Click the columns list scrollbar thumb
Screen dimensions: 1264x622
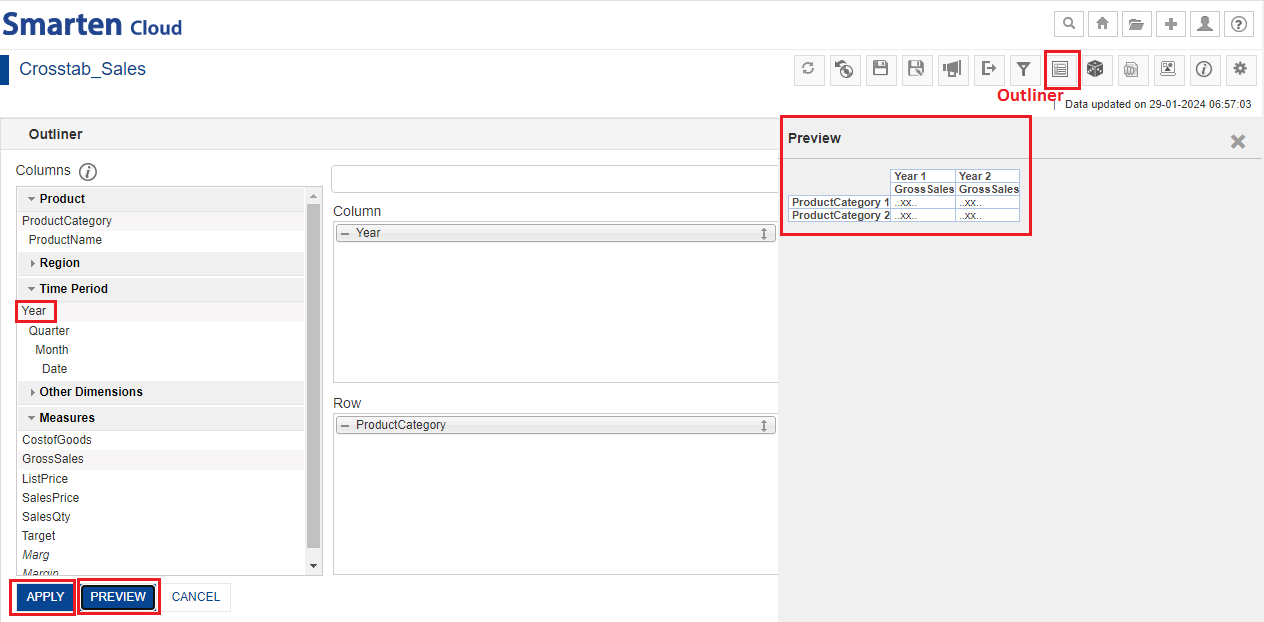point(313,376)
